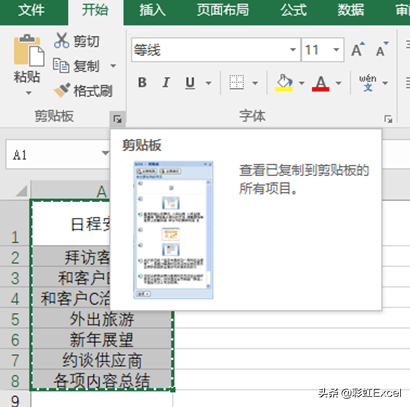Click cell A2 starting with 拜访客
This screenshot has width=410, height=407.
pos(71,257)
